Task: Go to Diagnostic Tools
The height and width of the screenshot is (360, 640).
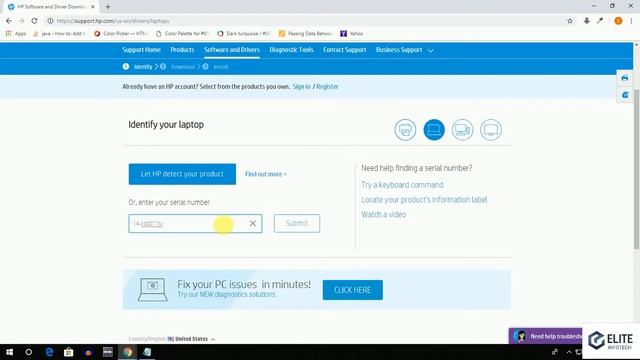Action: coord(291,50)
